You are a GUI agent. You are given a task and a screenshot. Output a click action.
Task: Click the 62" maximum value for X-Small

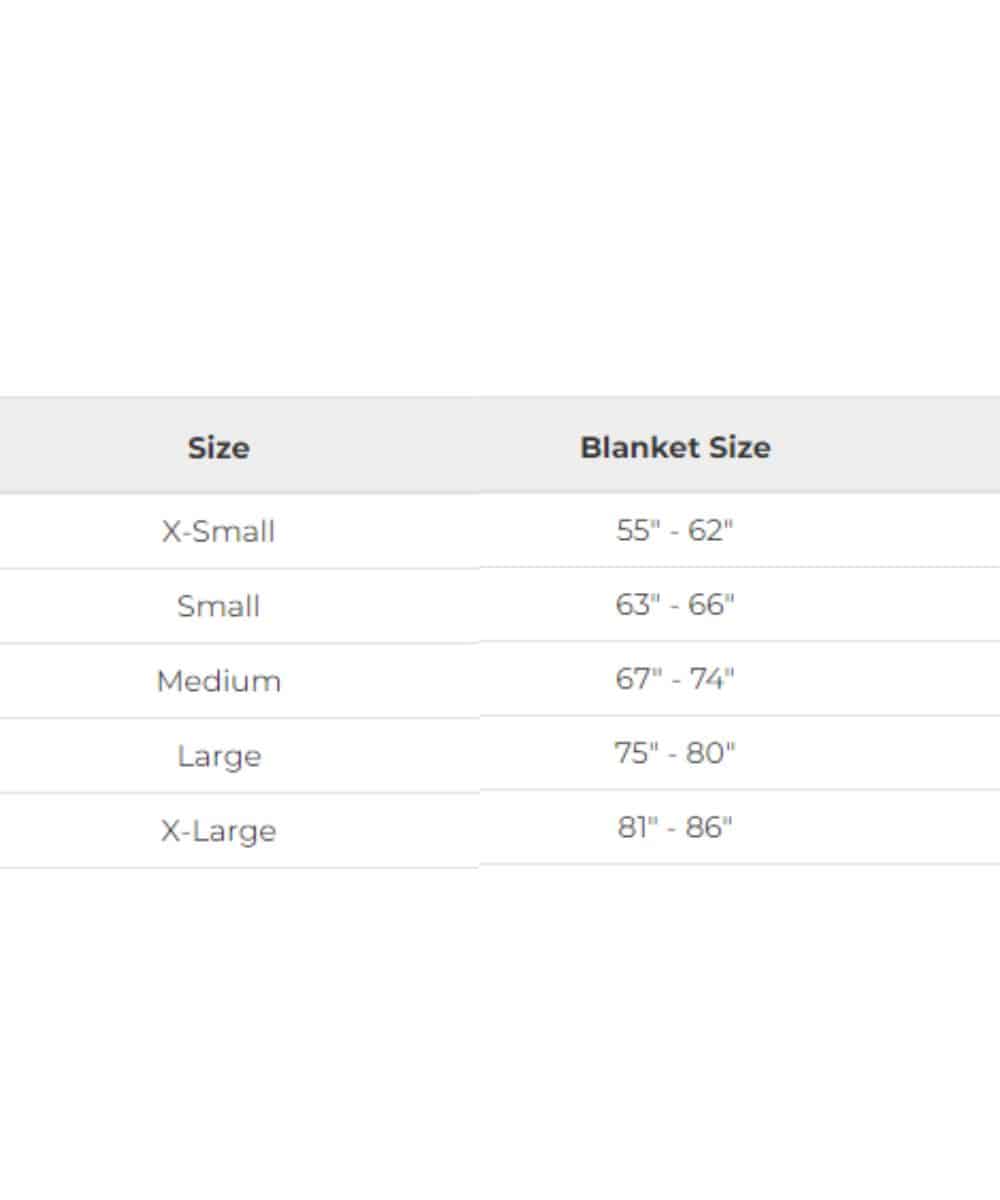click(x=711, y=530)
